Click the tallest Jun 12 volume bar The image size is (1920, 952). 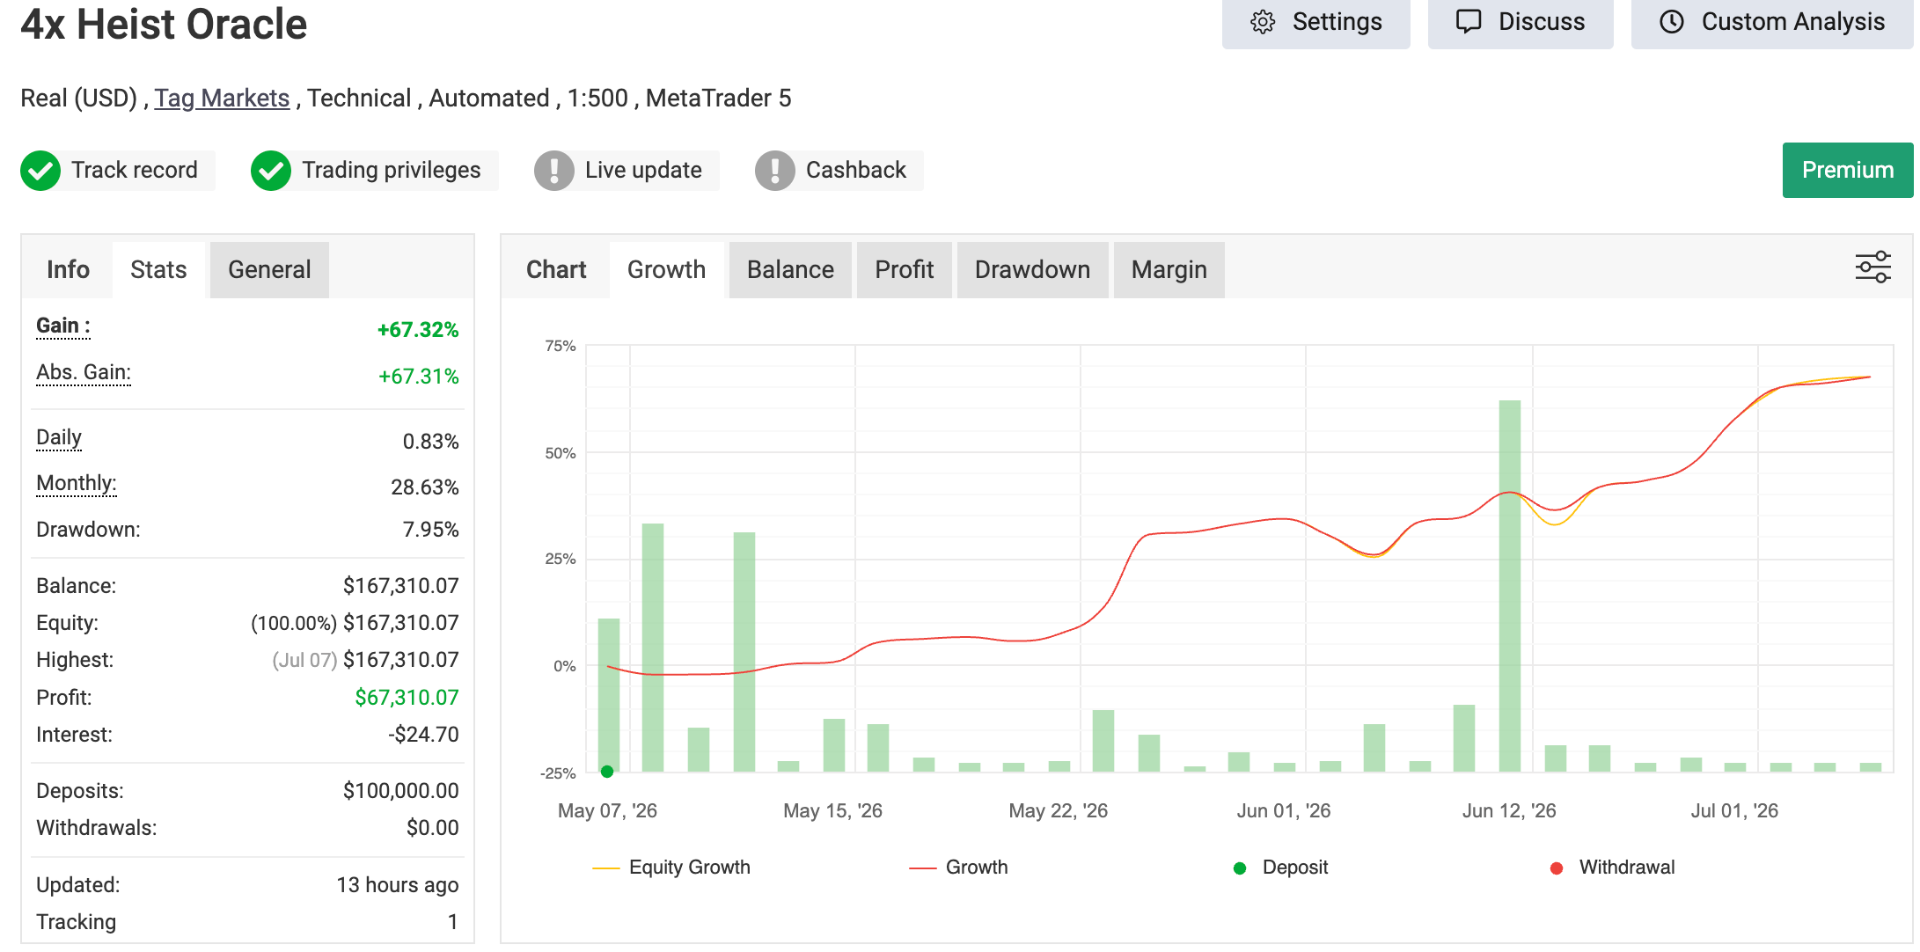coord(1509,586)
